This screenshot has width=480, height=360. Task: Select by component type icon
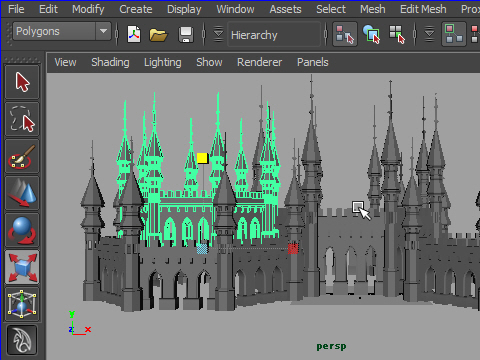click(x=397, y=34)
